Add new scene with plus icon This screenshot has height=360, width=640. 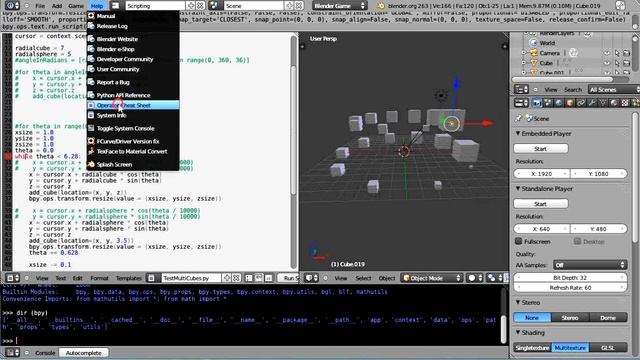pos(289,6)
